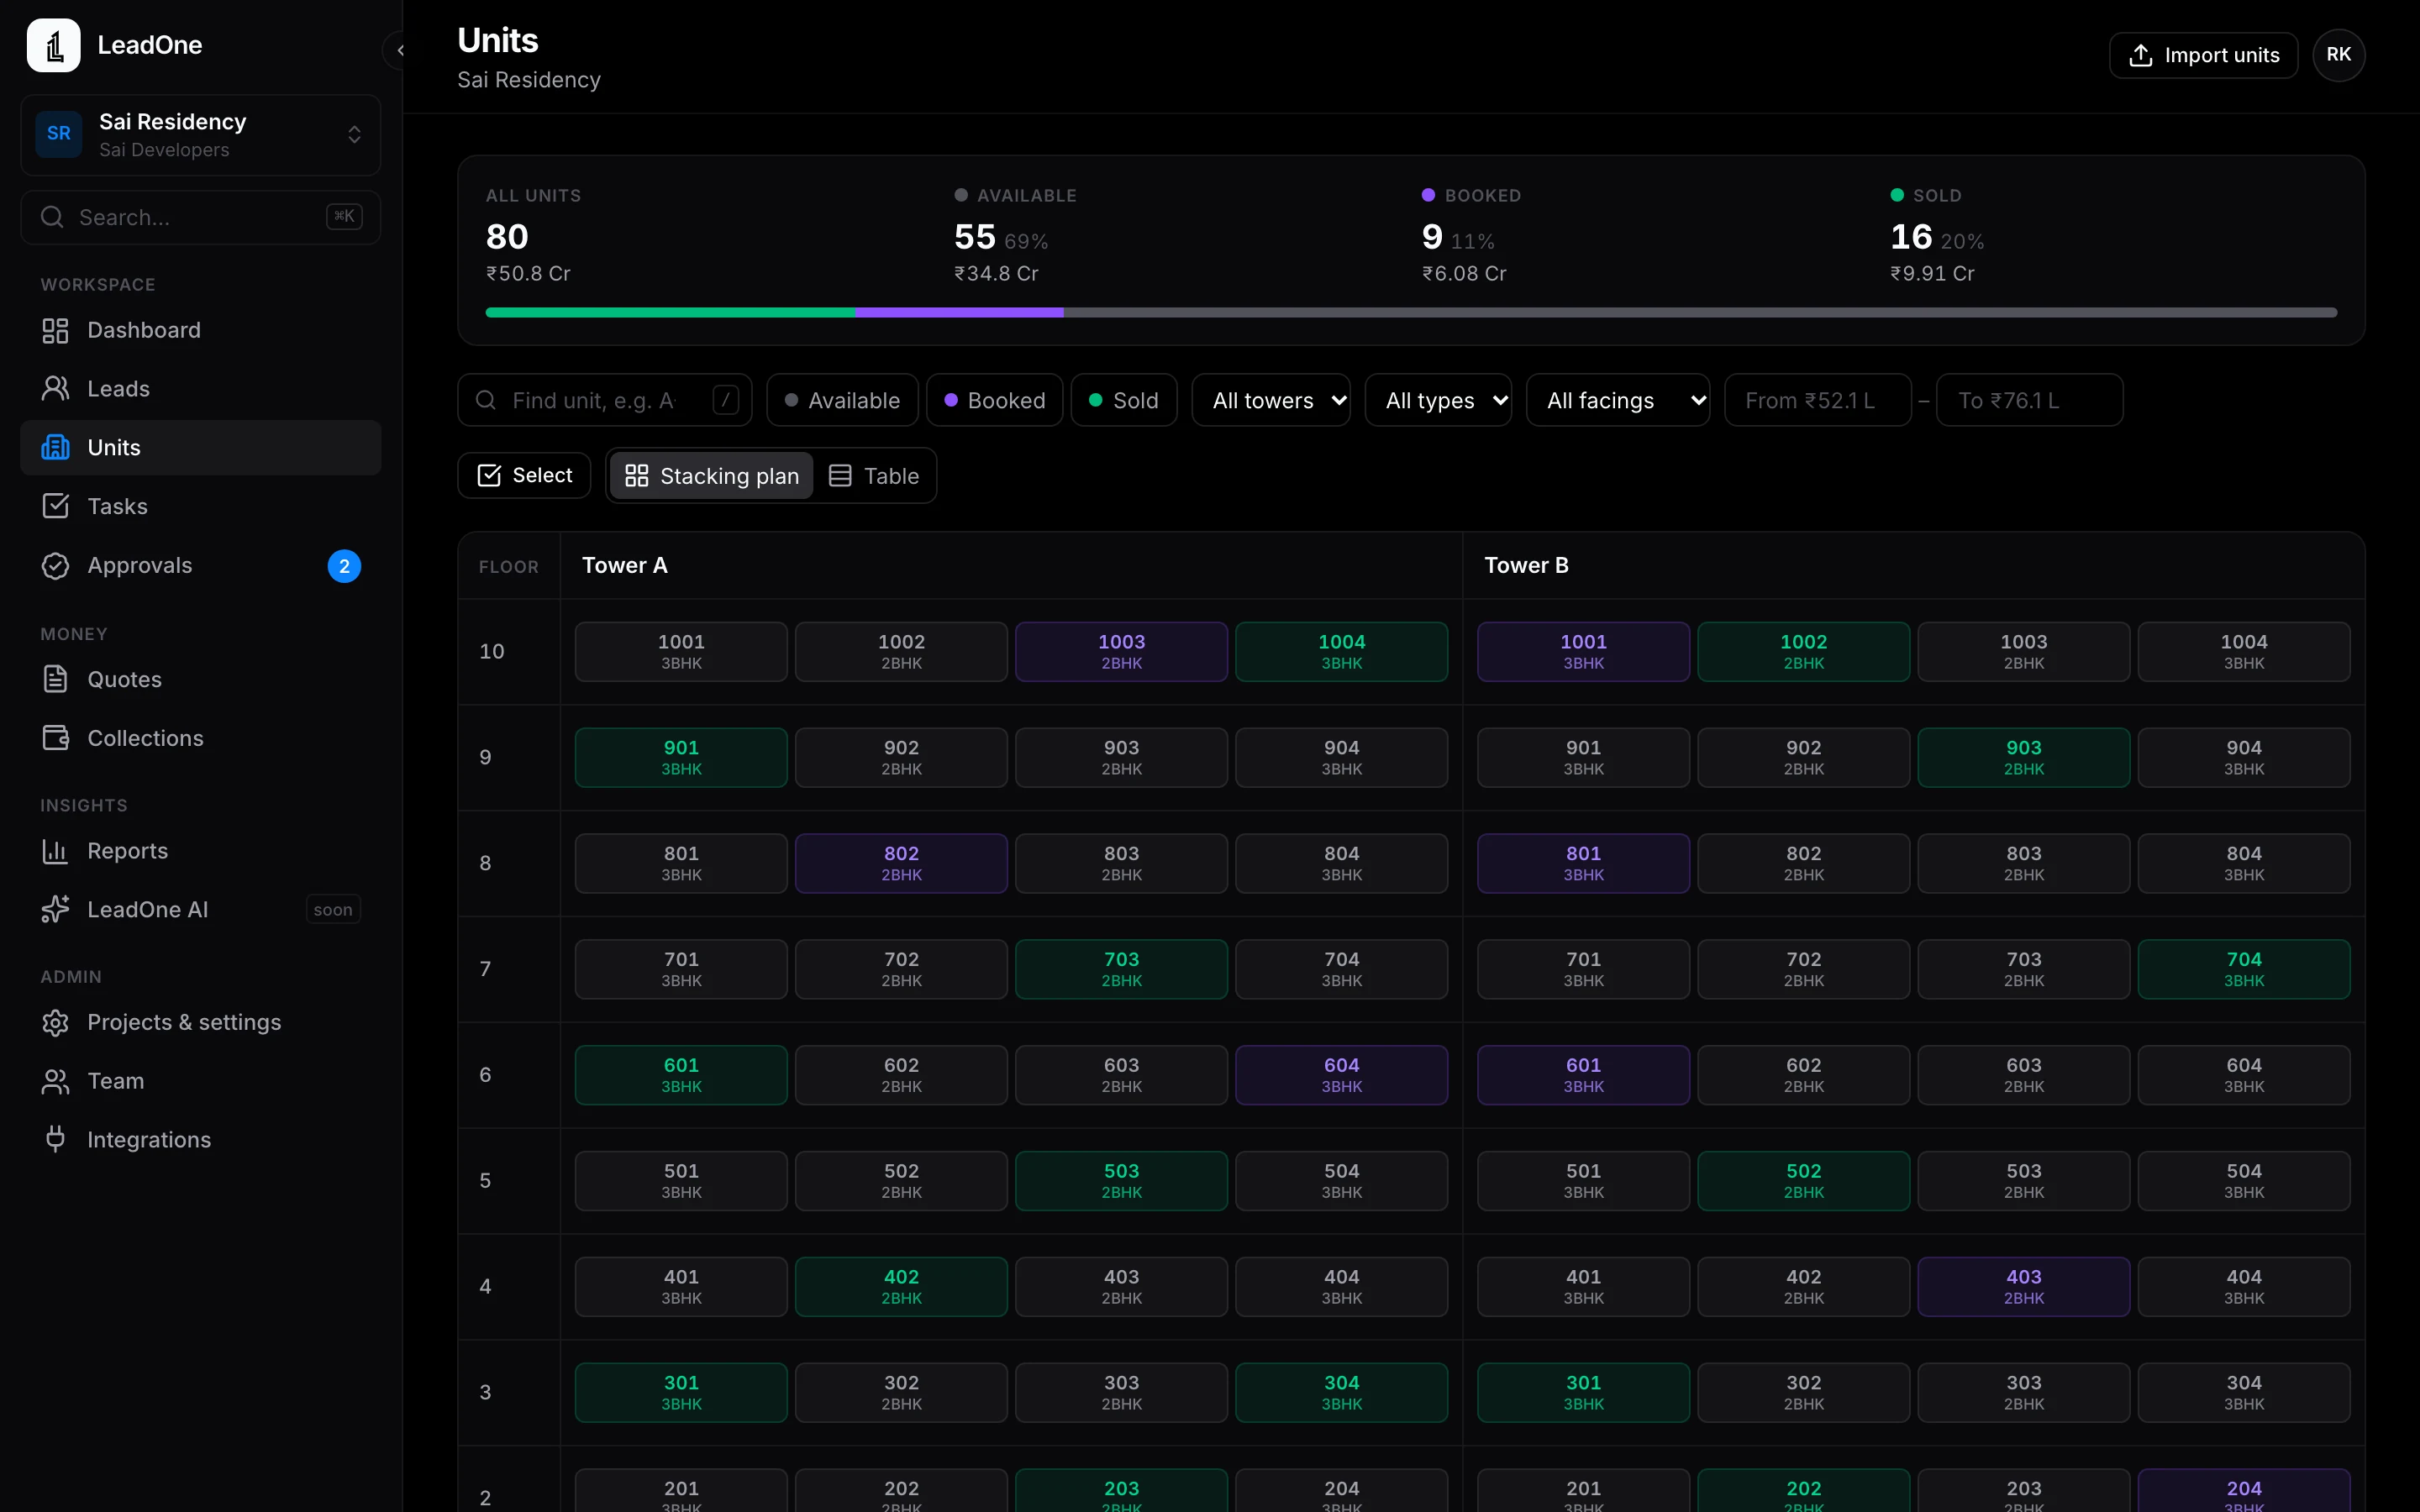Collapse the sidebar with the chevron arrow
Screen dimensions: 2420x1512
[x=399, y=50]
